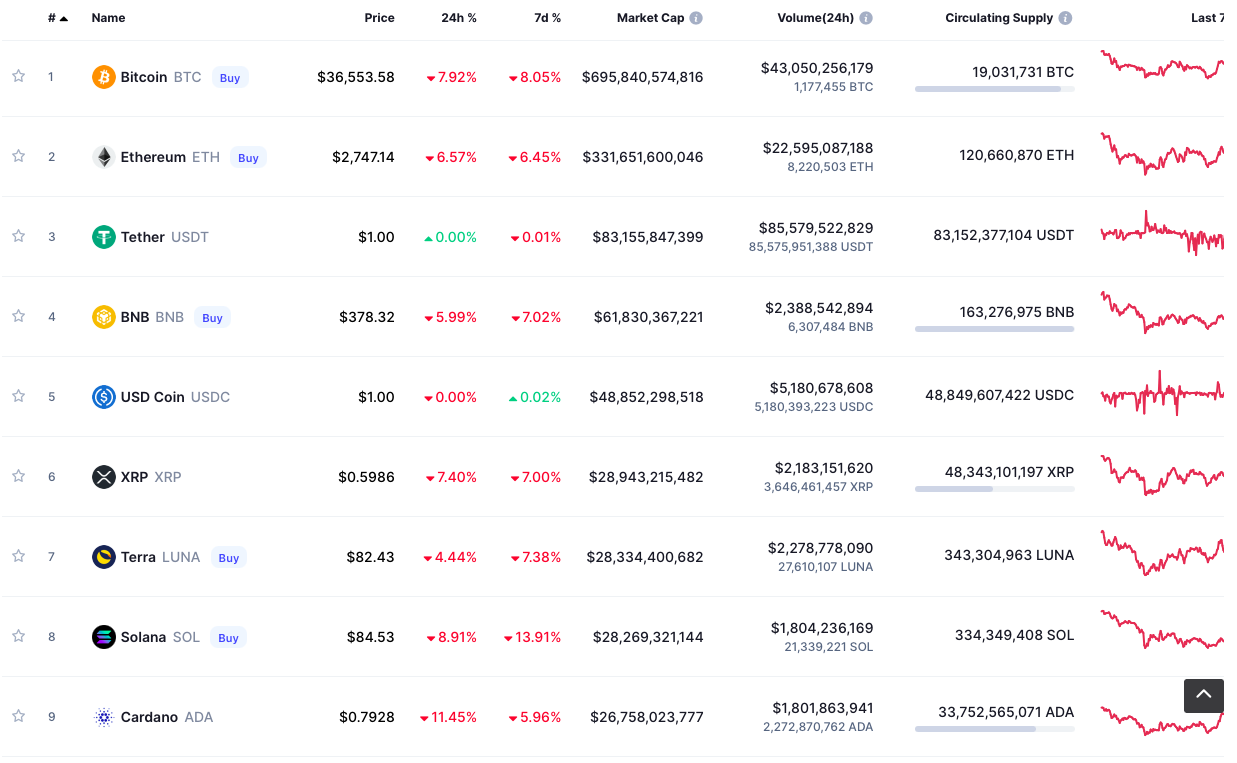Toggle watchlist star for USD Coin

pyautogui.click(x=18, y=396)
